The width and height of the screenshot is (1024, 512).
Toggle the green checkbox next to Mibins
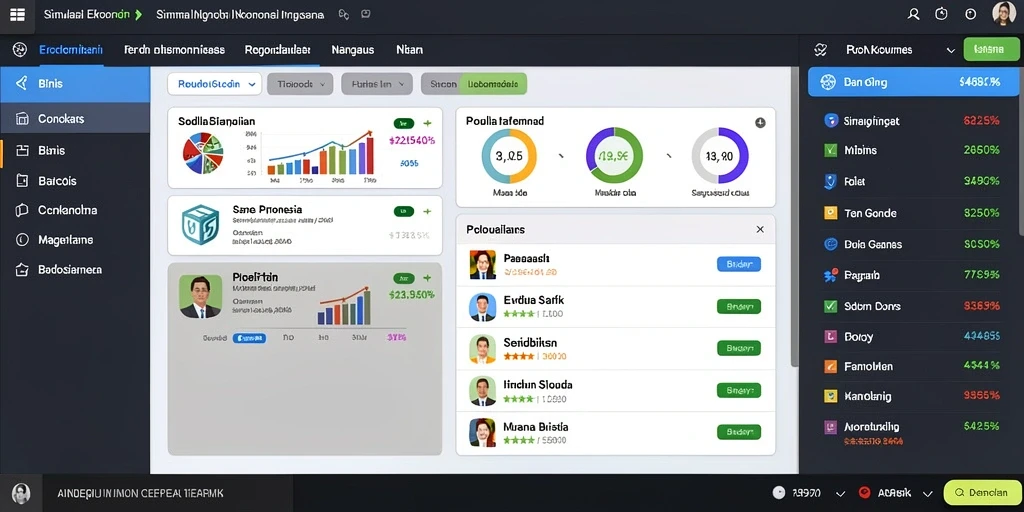pyautogui.click(x=831, y=150)
